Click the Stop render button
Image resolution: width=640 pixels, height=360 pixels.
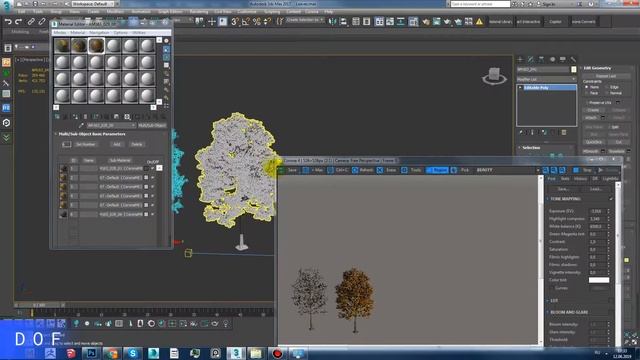(x=582, y=170)
